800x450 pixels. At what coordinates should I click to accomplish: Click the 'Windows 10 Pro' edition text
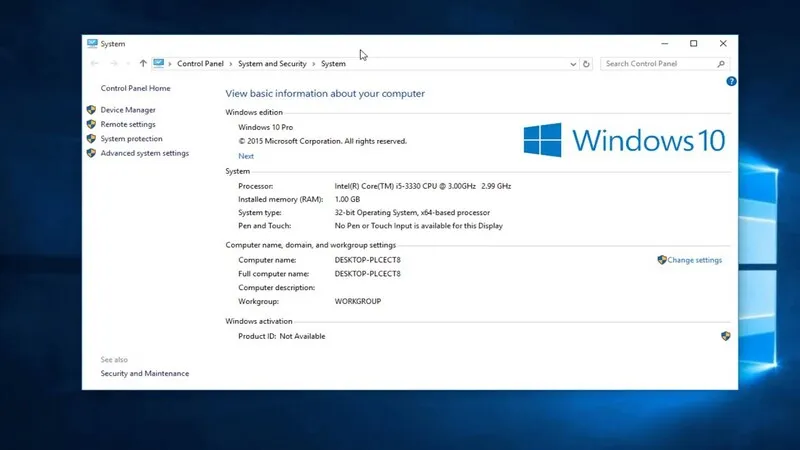click(x=265, y=127)
